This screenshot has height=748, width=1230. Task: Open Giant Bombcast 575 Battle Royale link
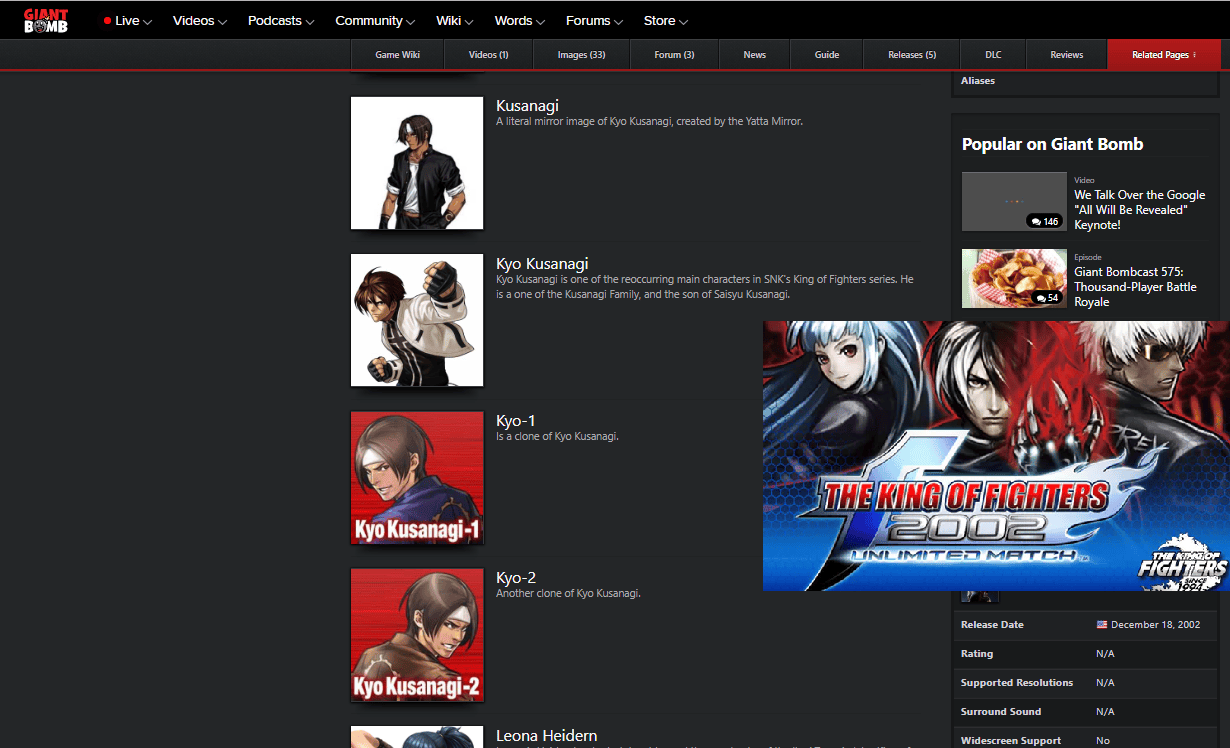coord(1135,287)
